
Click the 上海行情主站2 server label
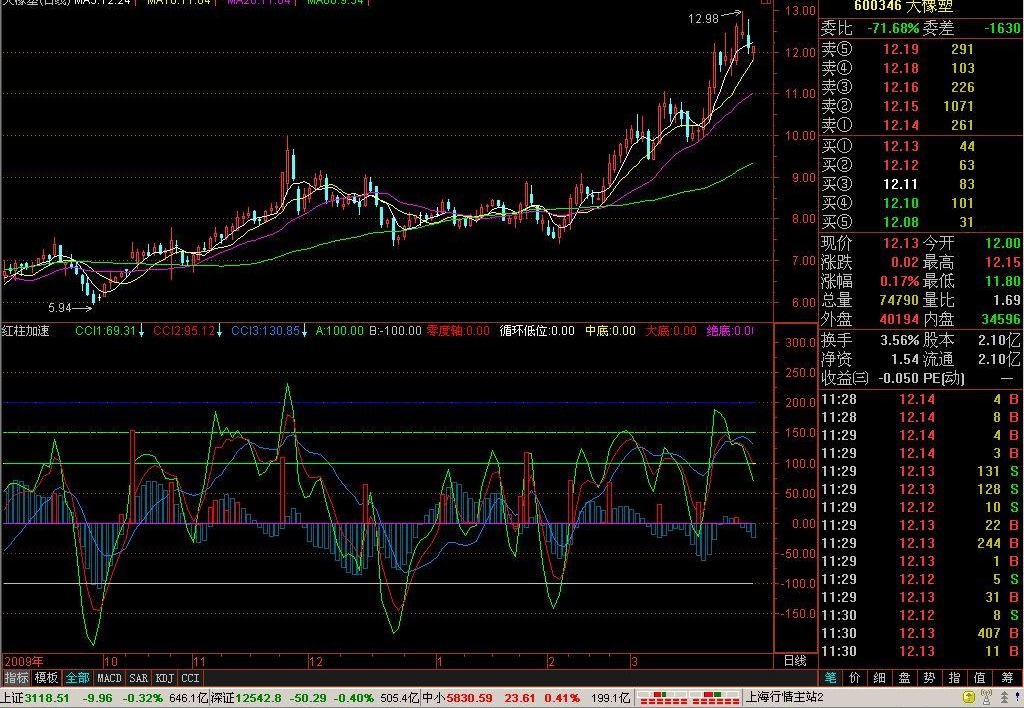tap(784, 698)
